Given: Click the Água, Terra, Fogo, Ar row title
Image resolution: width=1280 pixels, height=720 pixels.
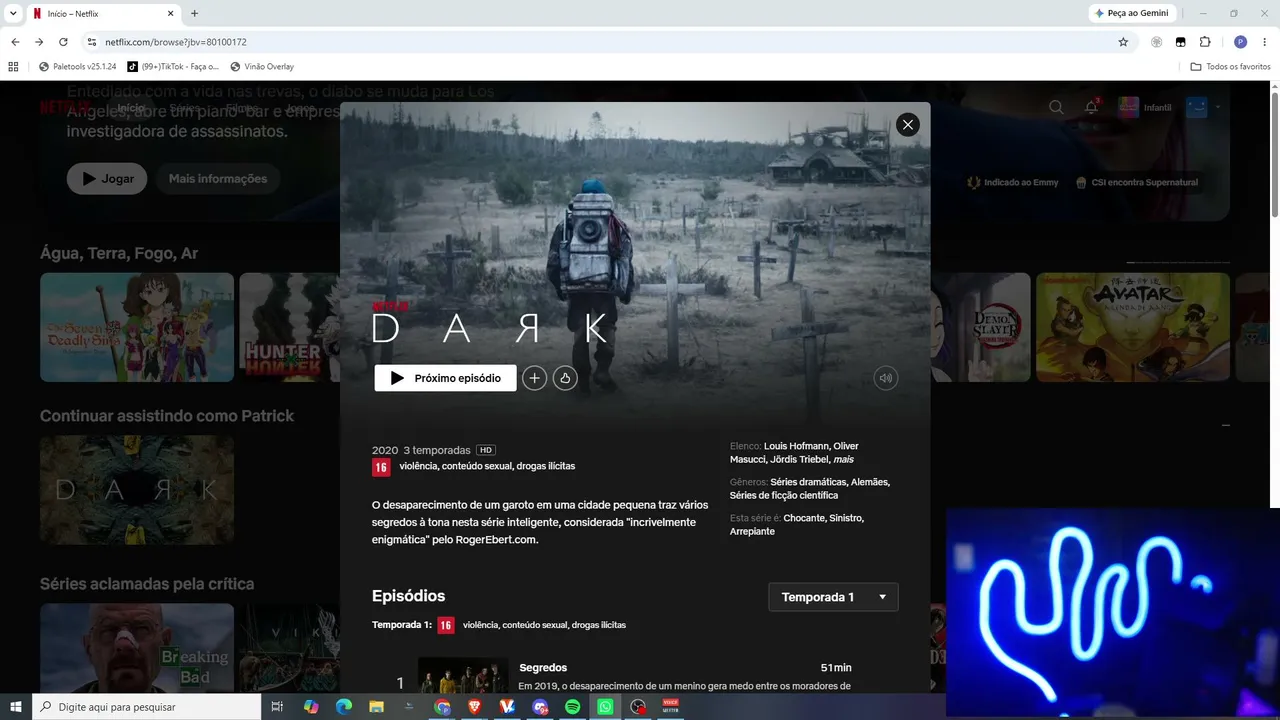Looking at the screenshot, I should 119,253.
